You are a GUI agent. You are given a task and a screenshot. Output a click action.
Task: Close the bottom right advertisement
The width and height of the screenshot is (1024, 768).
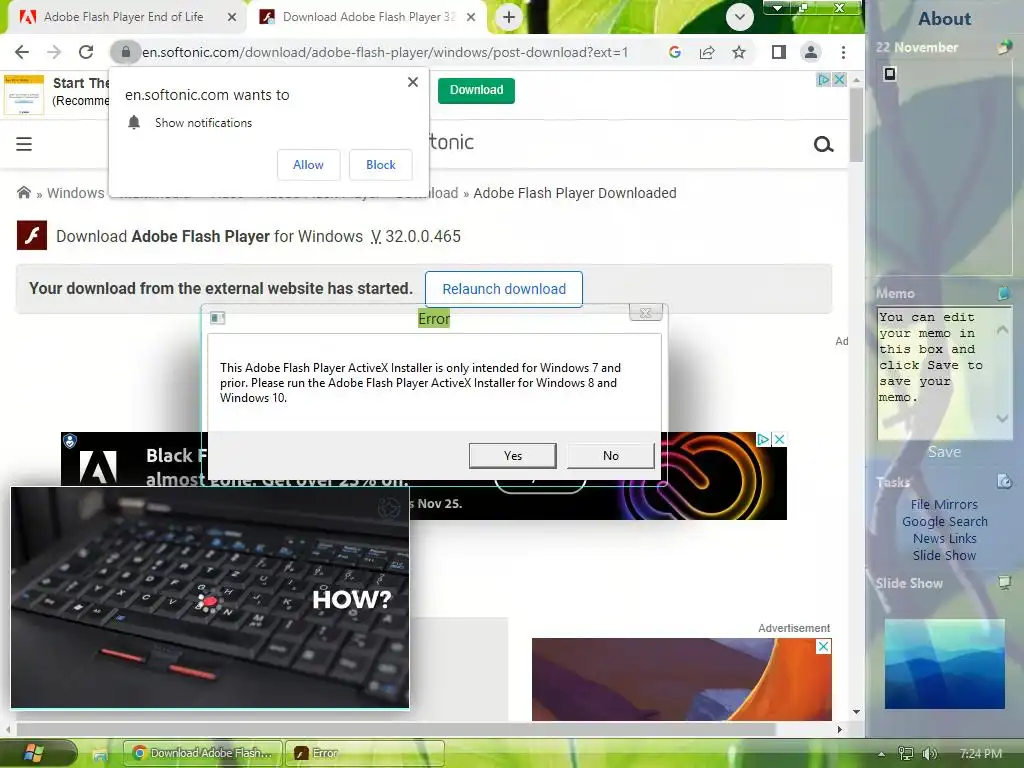824,646
